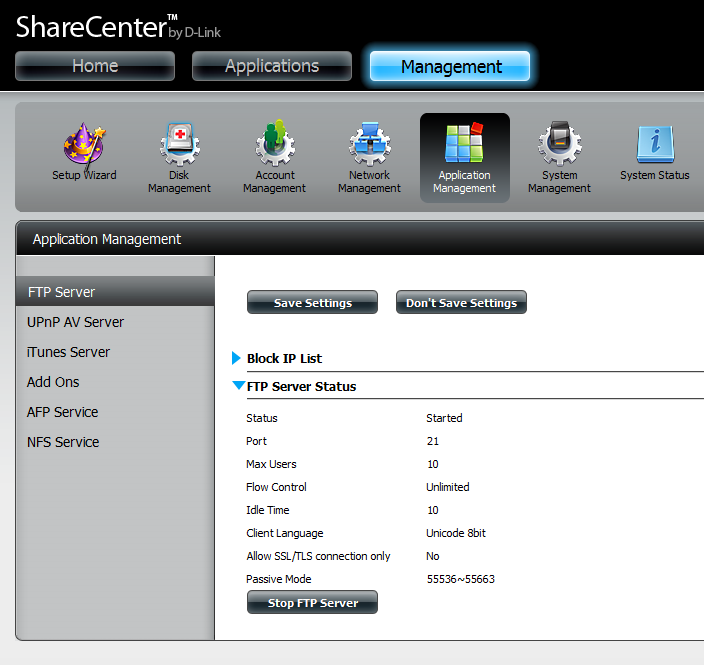Switch to the Applications tab

(x=272, y=66)
